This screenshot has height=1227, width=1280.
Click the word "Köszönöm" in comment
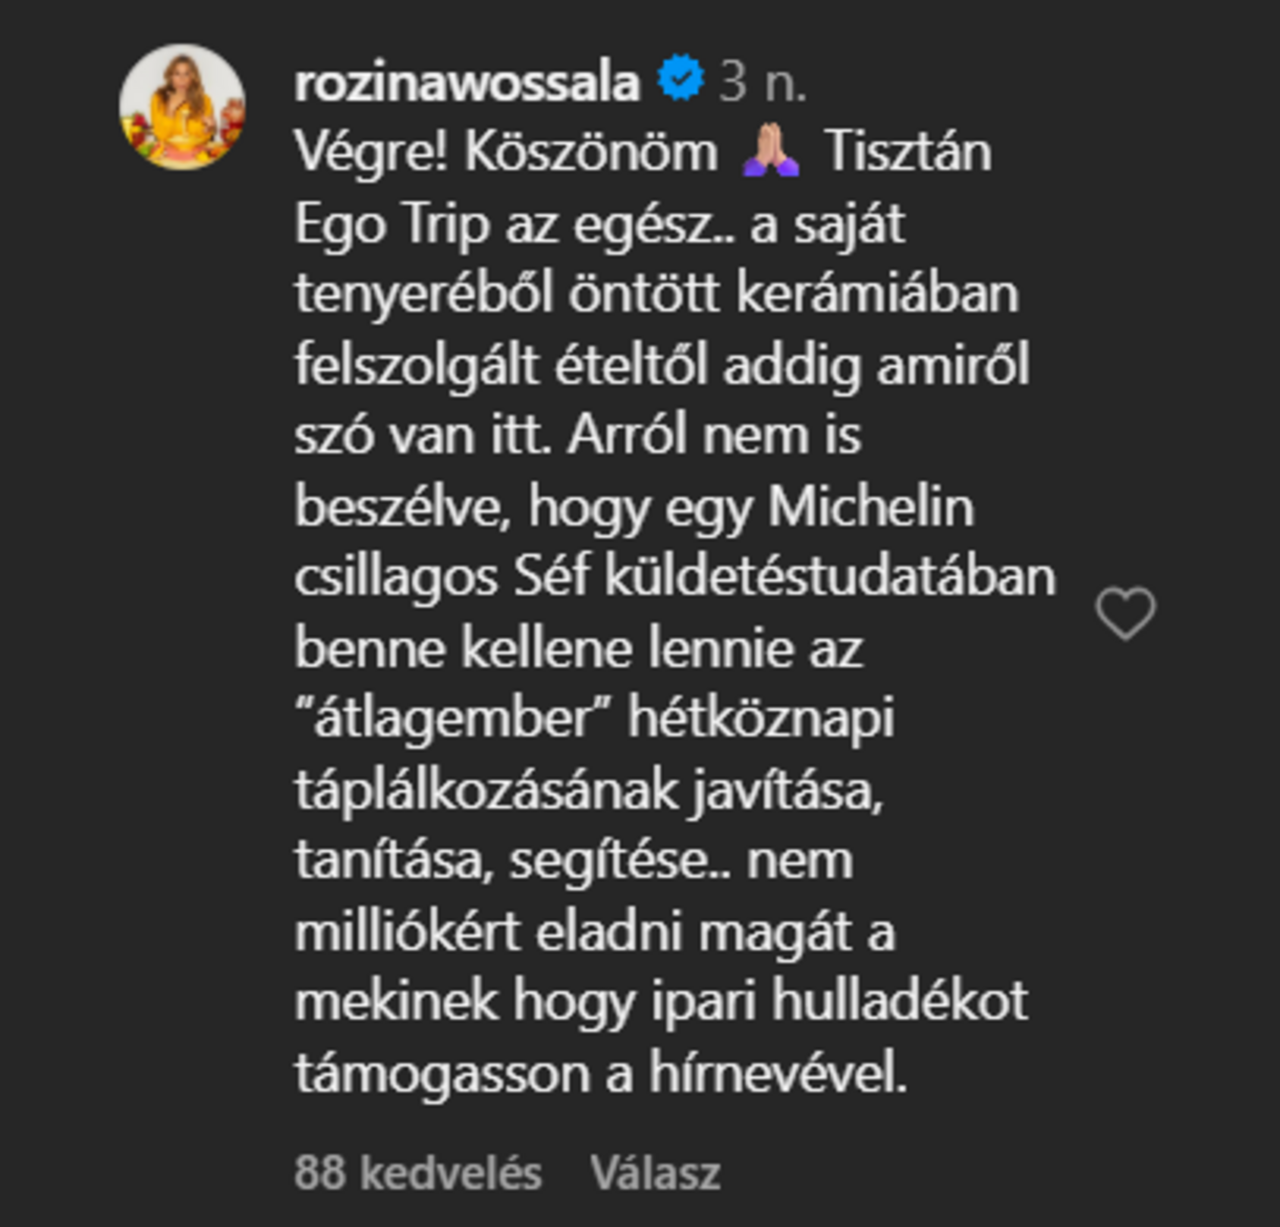click(591, 153)
